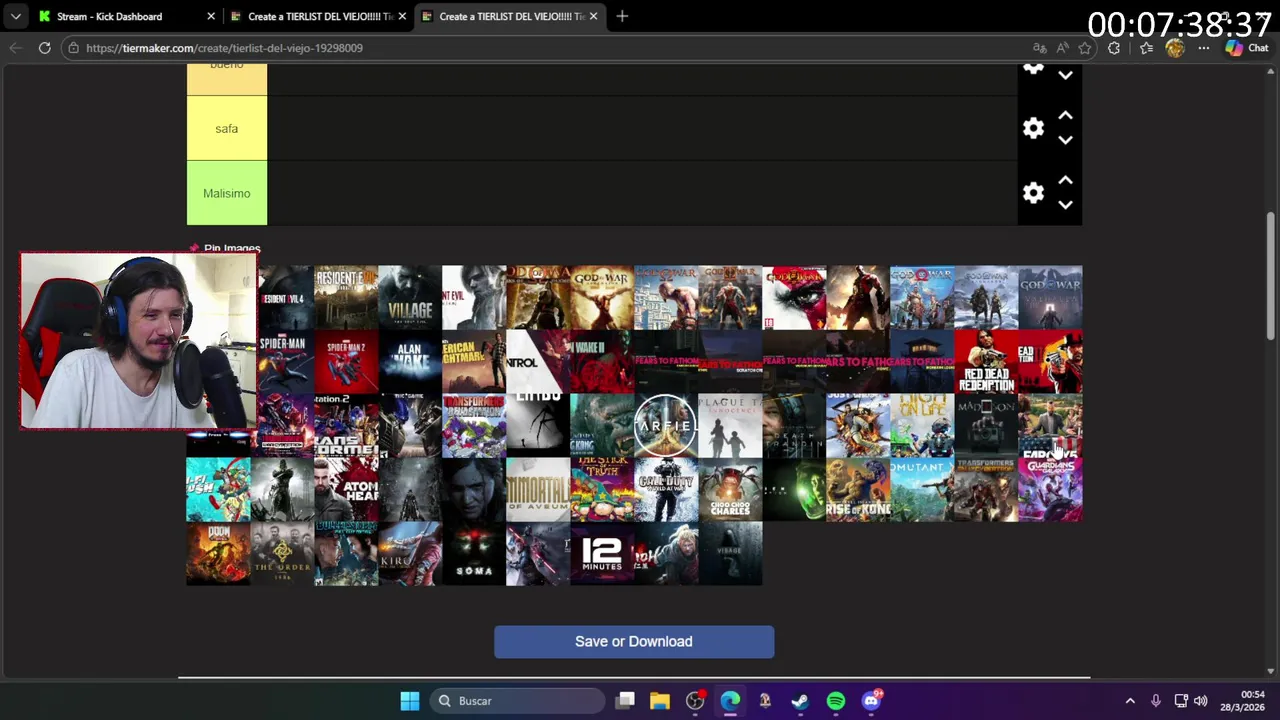1280x720 pixels.
Task: Show hidden system tray icons
Action: point(1130,701)
